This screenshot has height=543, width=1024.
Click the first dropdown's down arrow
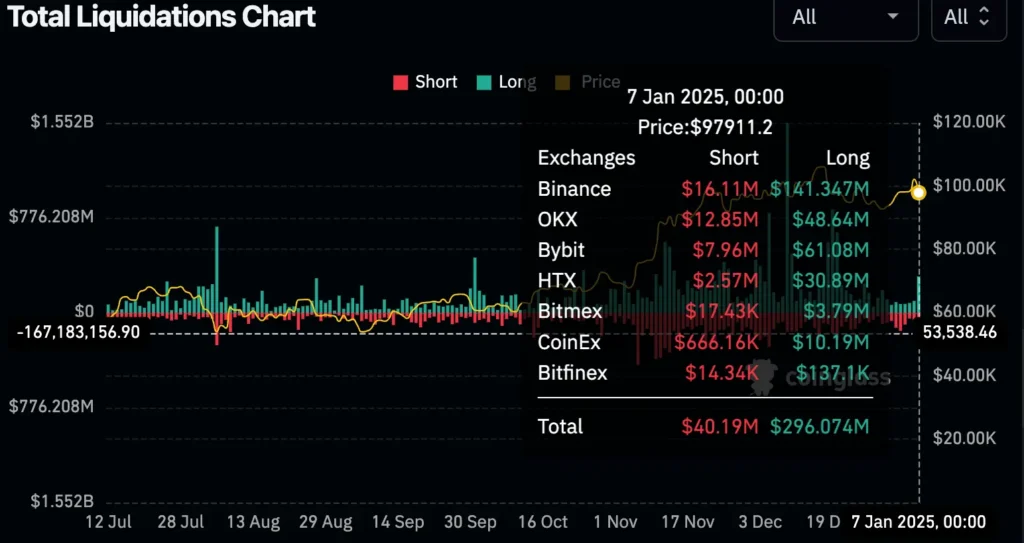pyautogui.click(x=893, y=17)
